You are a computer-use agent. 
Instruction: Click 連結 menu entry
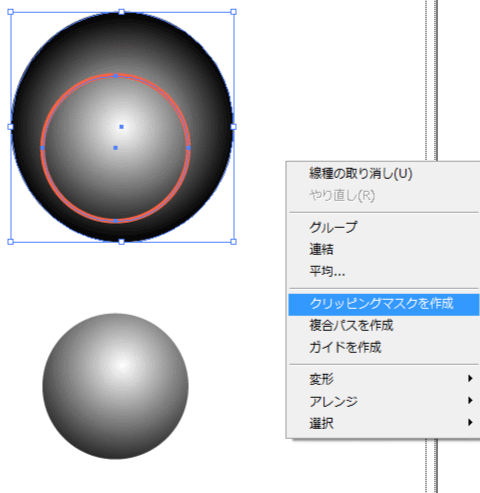[383, 249]
